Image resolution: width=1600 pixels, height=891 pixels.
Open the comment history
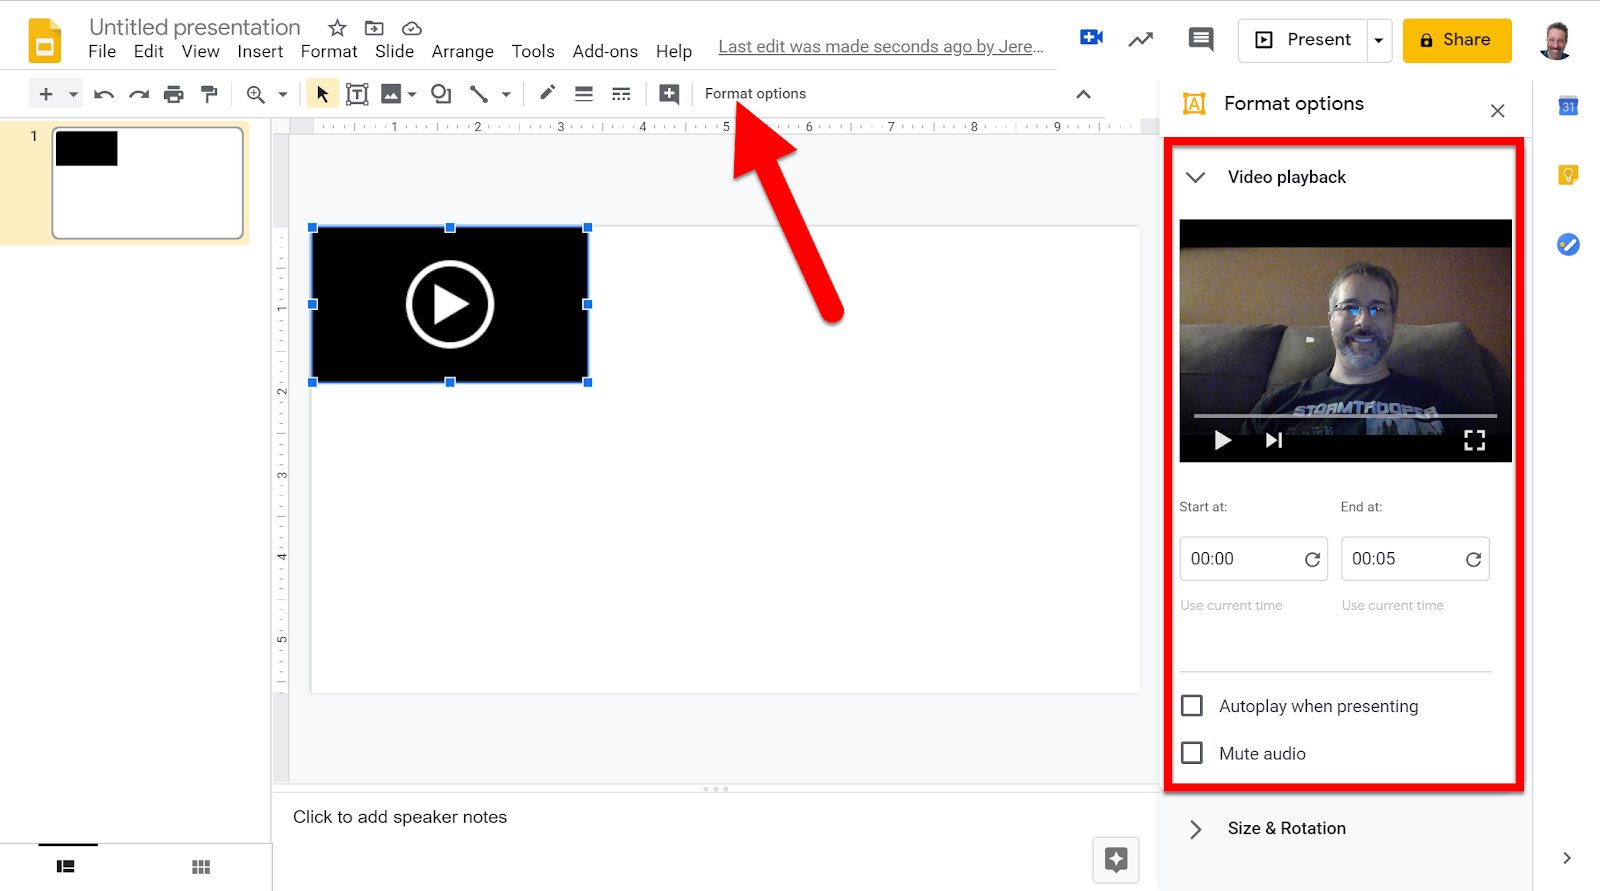(1201, 40)
